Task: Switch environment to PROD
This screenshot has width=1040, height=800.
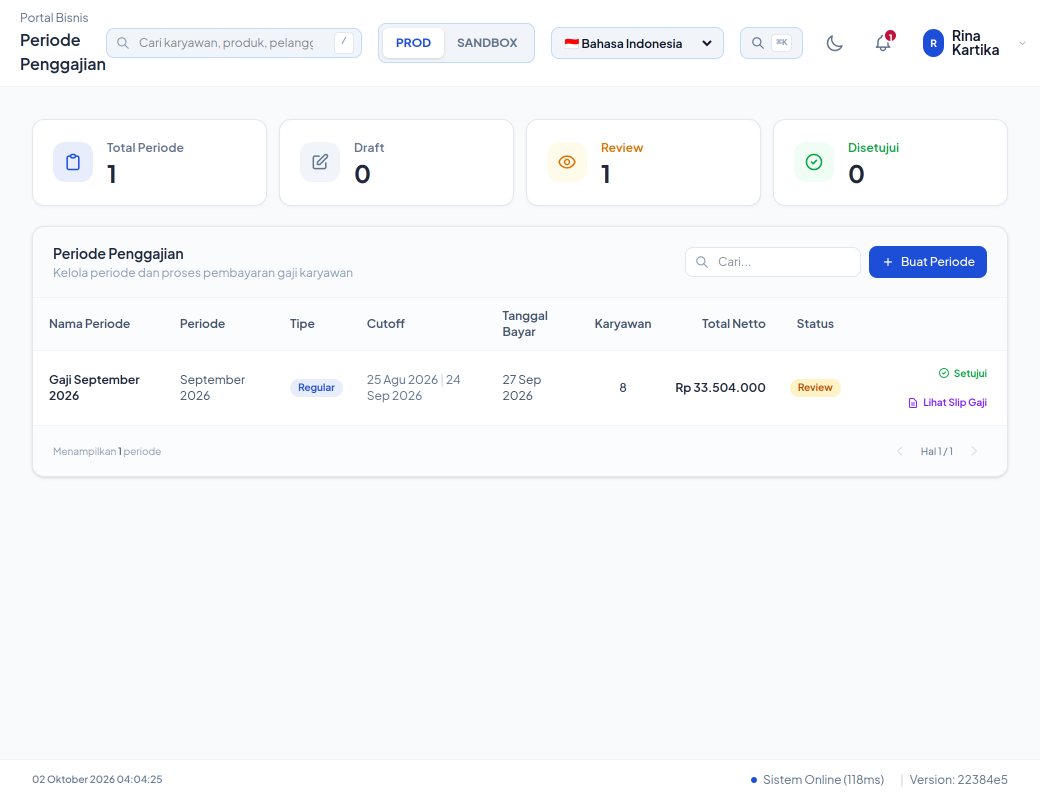Action: tap(413, 43)
